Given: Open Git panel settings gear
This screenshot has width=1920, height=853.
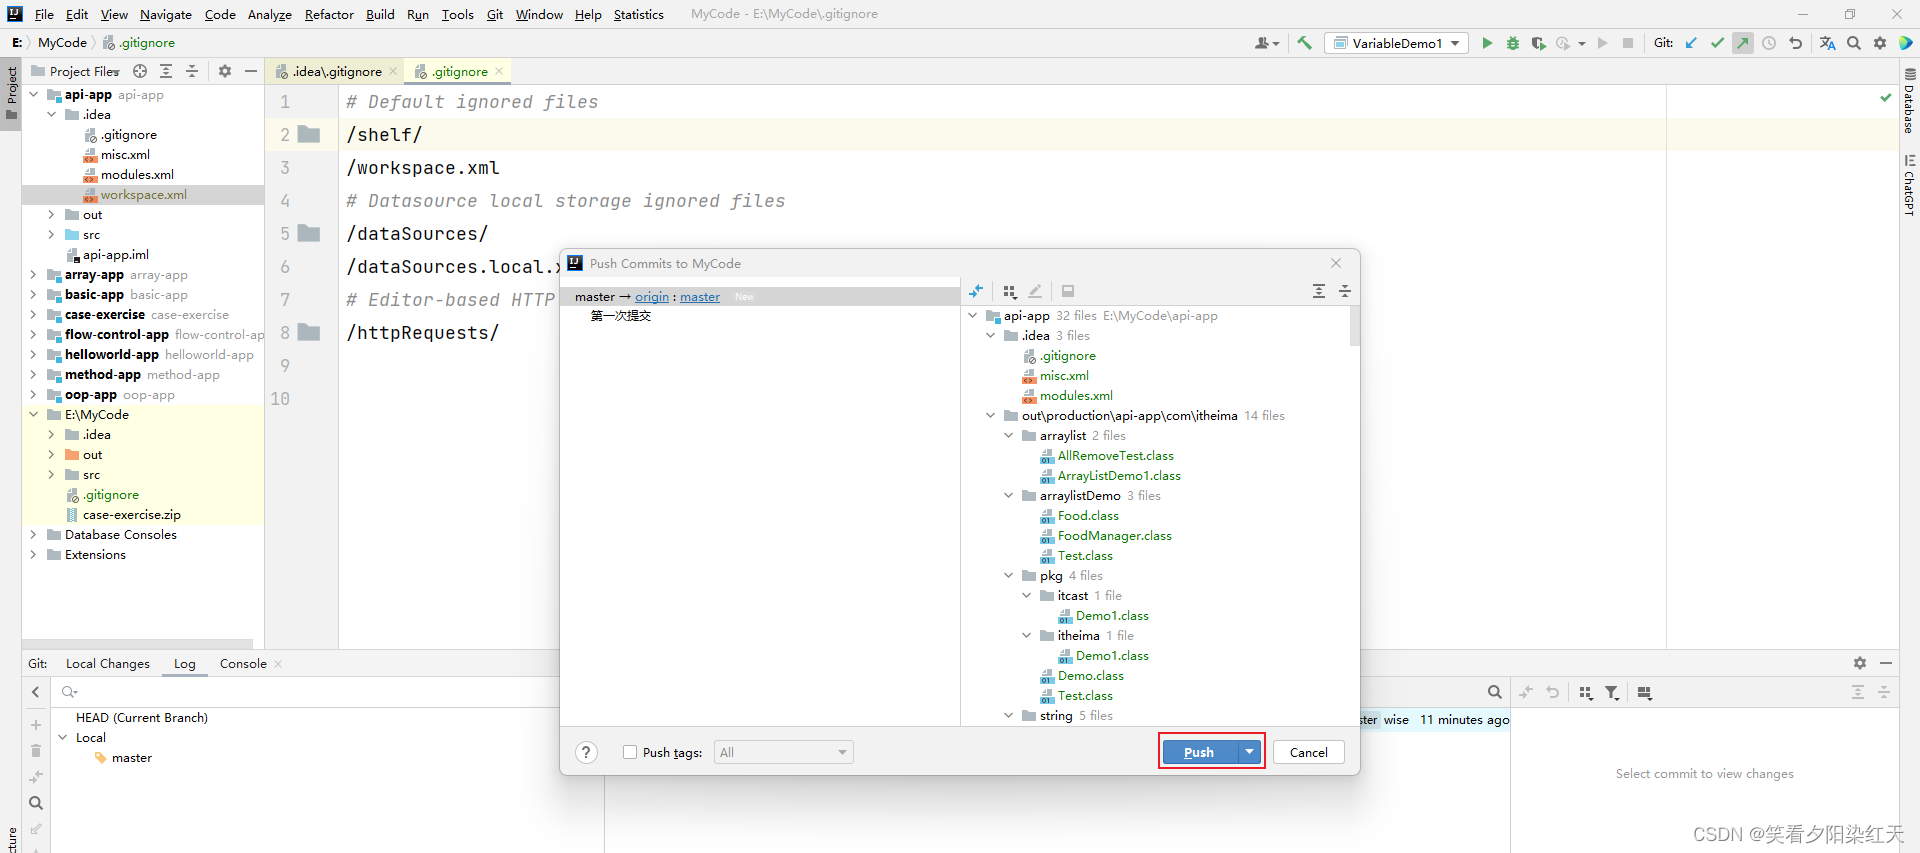Looking at the screenshot, I should click(1860, 663).
